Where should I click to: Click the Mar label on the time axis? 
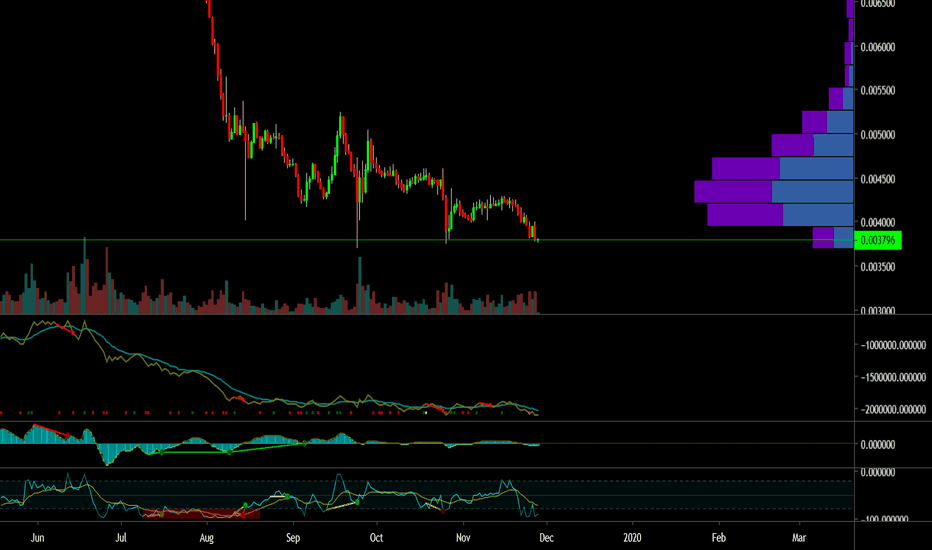click(x=799, y=538)
